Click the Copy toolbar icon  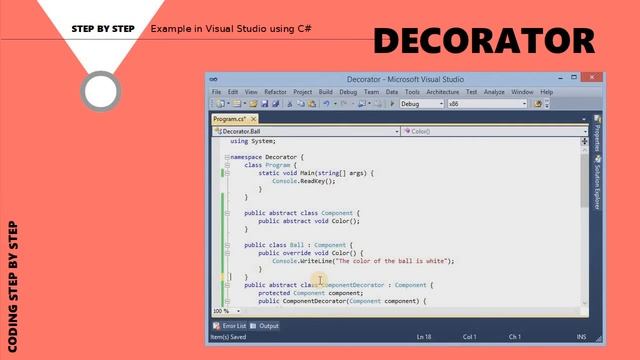coord(301,104)
